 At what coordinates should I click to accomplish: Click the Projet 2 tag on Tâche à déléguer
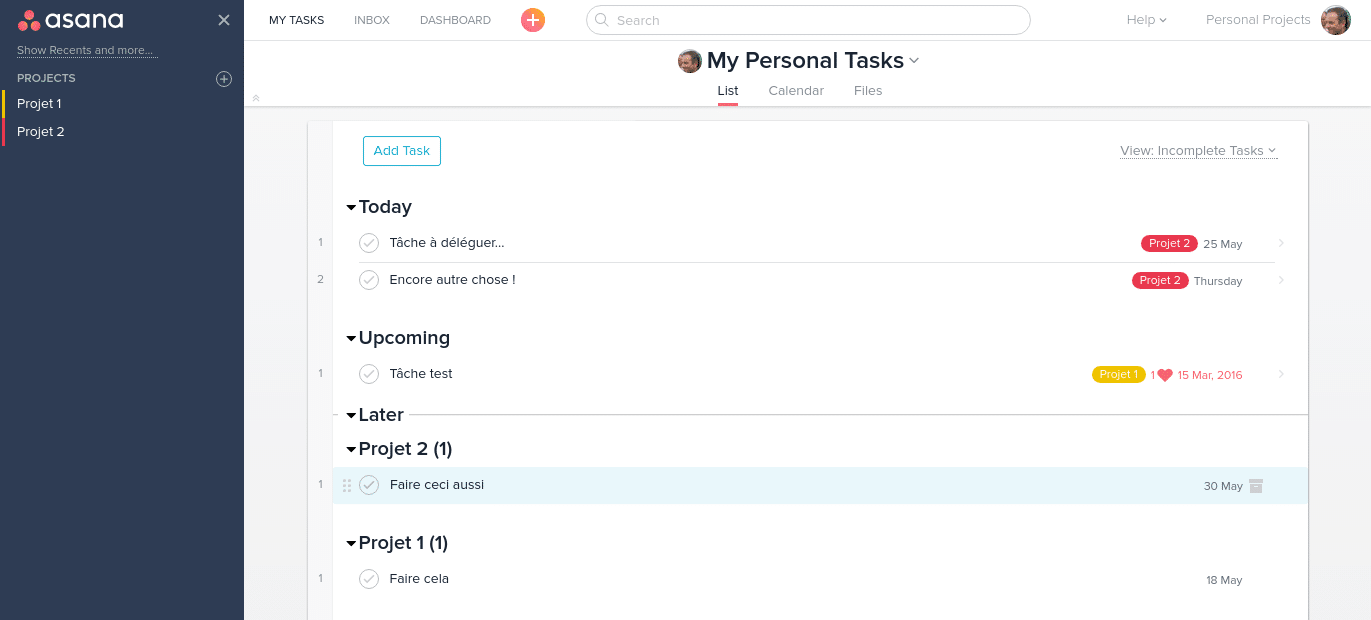coord(1169,244)
